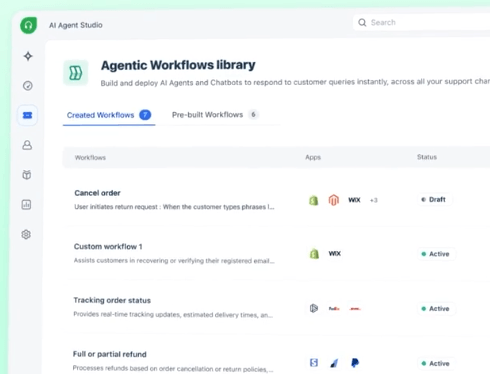Image resolution: width=490 pixels, height=374 pixels.
Task: Open the person contacts sidebar icon
Action: tap(27, 145)
